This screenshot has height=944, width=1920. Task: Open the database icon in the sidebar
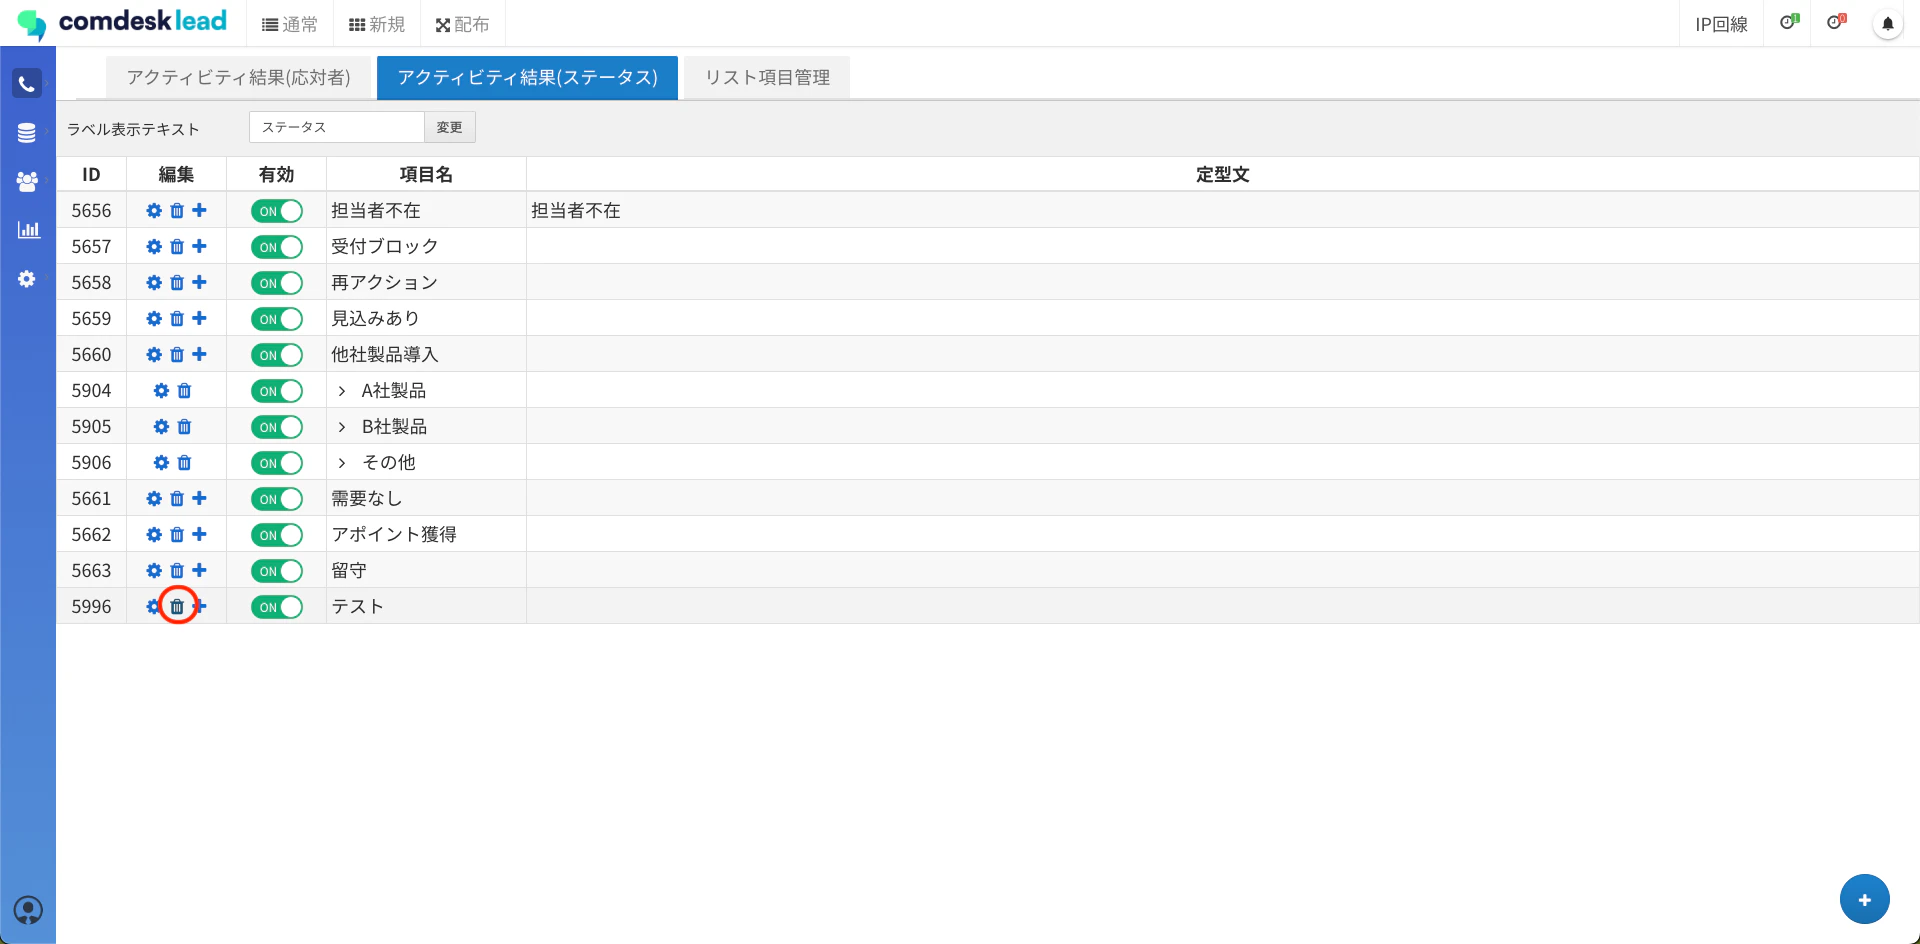coord(27,132)
